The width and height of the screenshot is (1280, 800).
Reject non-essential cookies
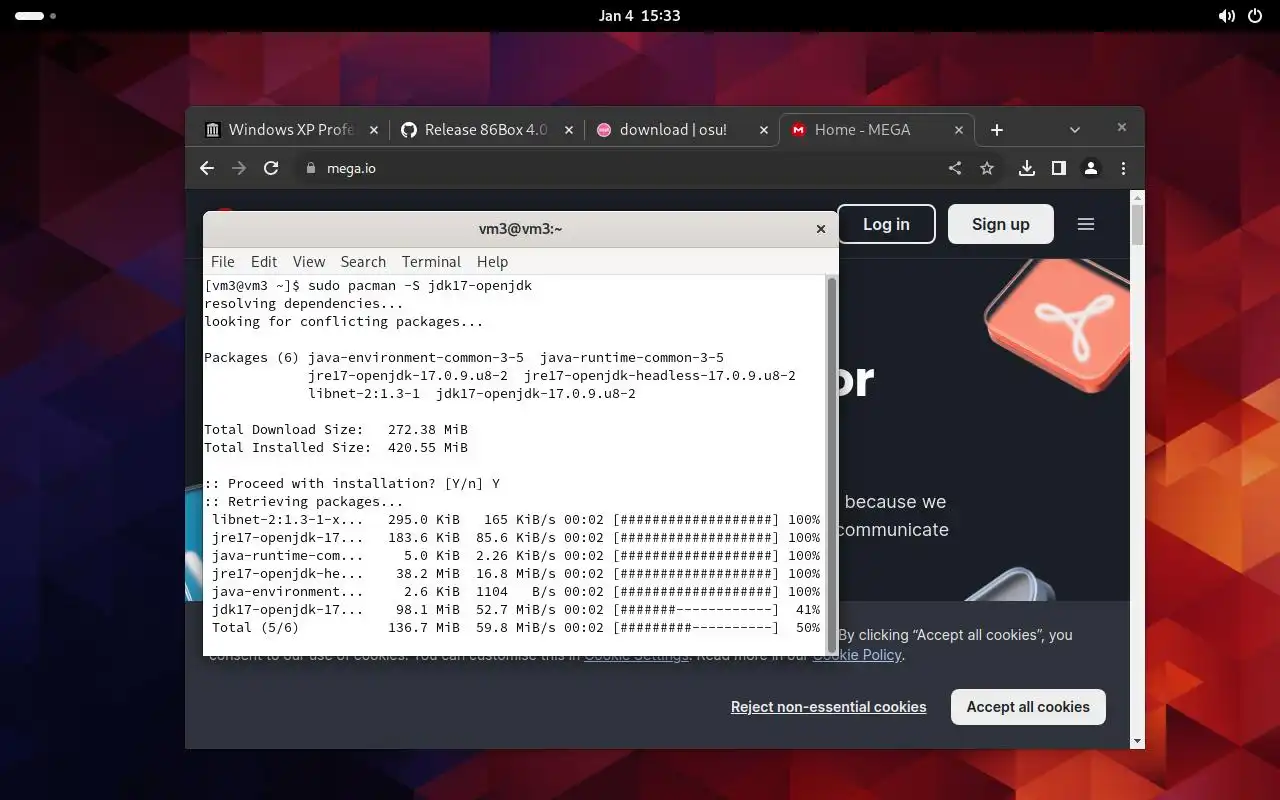[x=829, y=707]
